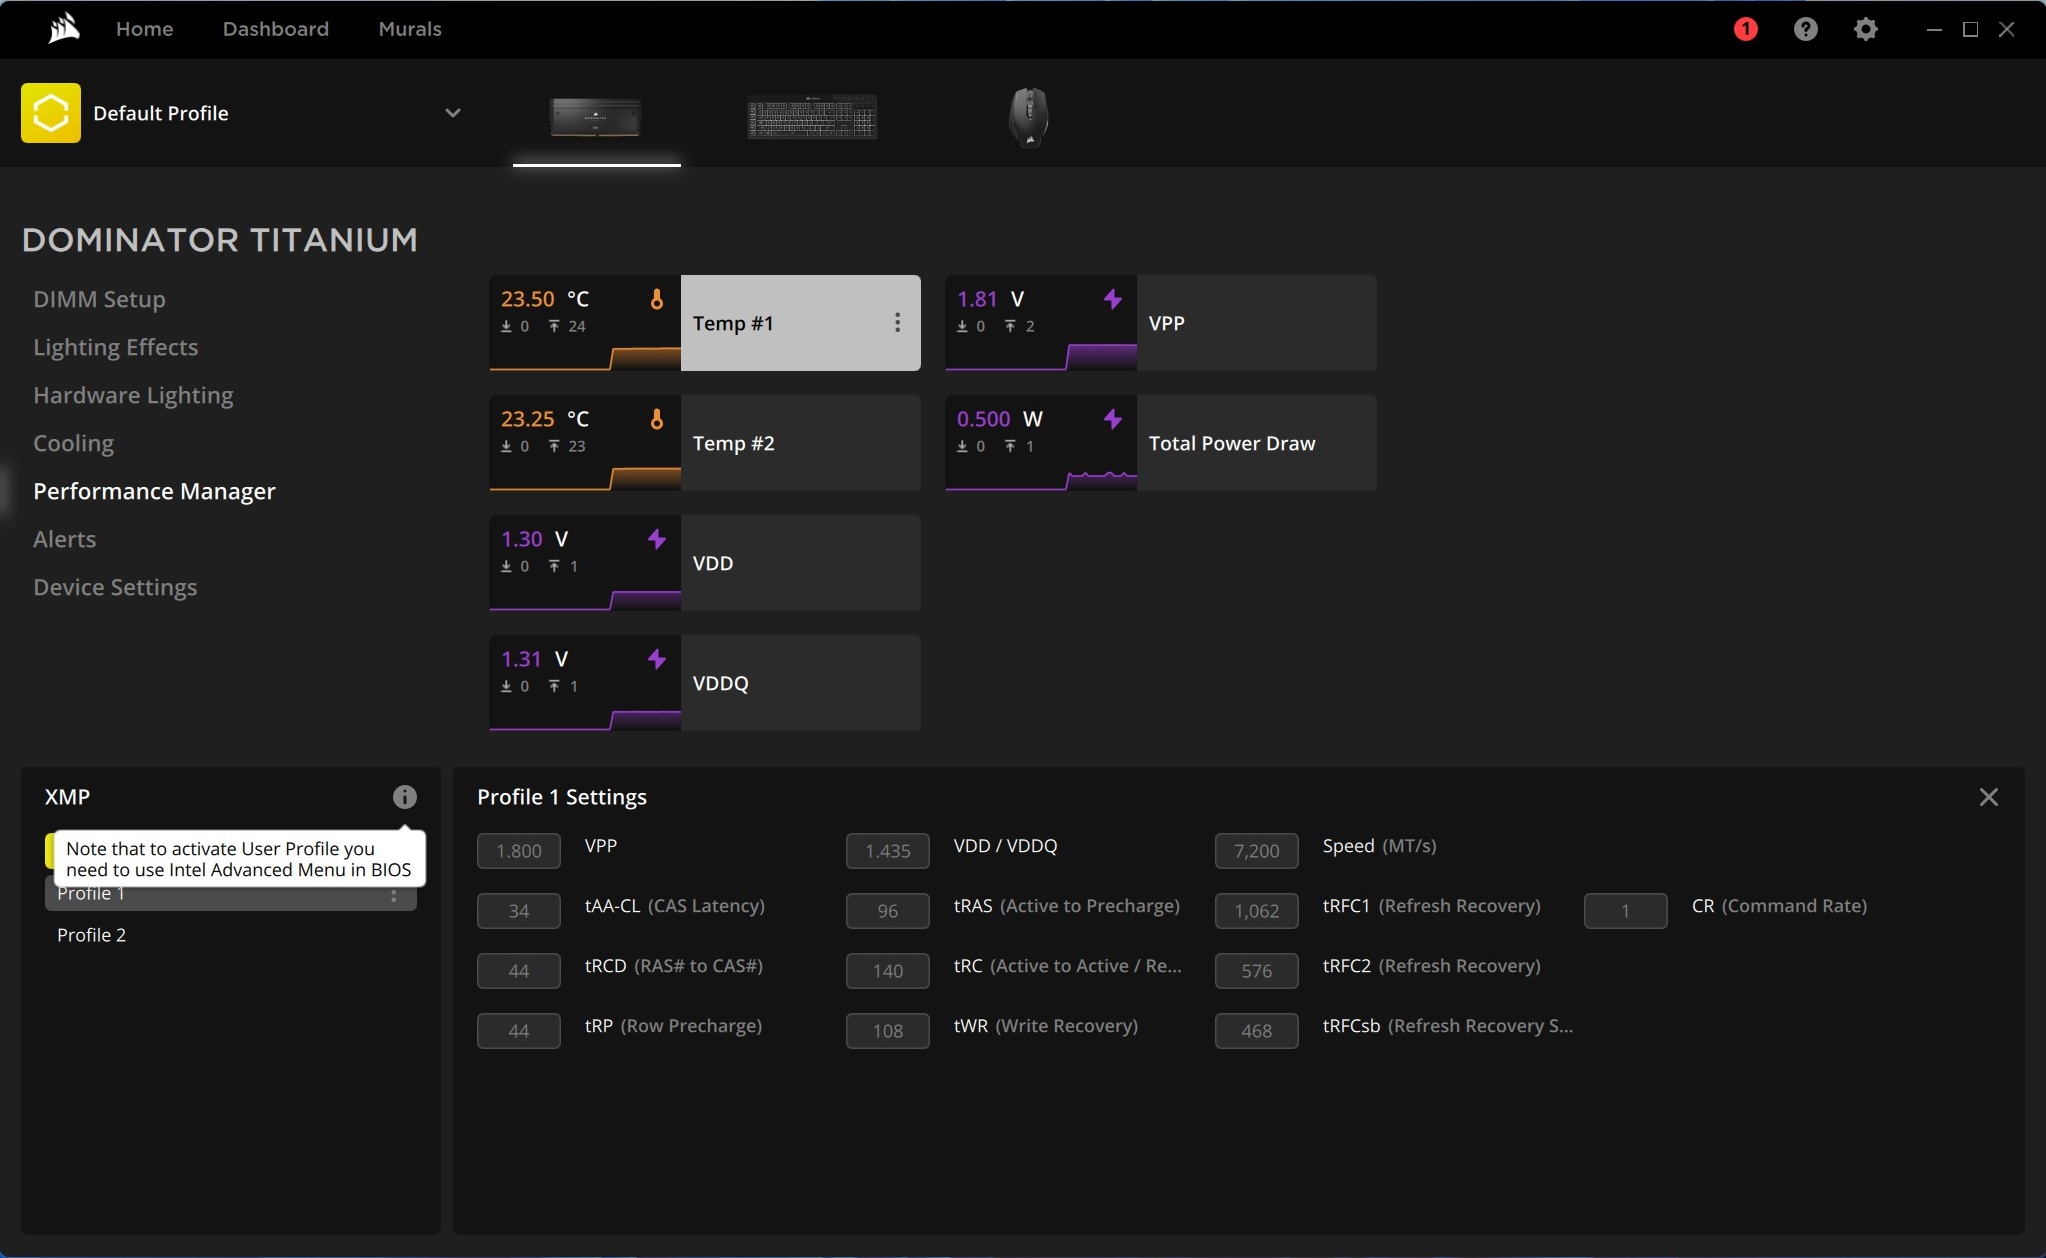Click the DOMINATOR TITANIUM heading
The width and height of the screenshot is (2046, 1258).
220,240
